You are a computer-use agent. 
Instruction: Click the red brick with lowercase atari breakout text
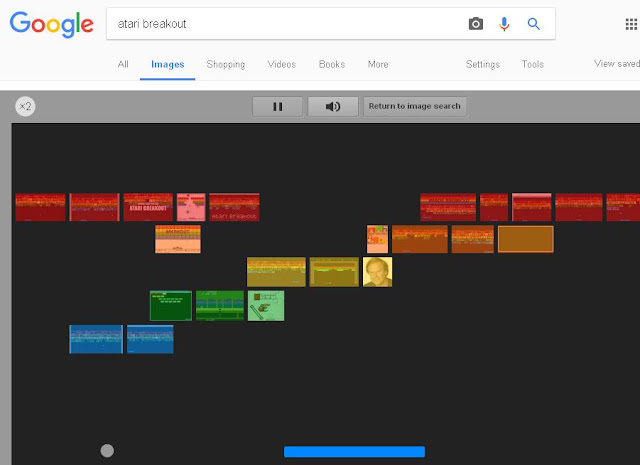(234, 207)
